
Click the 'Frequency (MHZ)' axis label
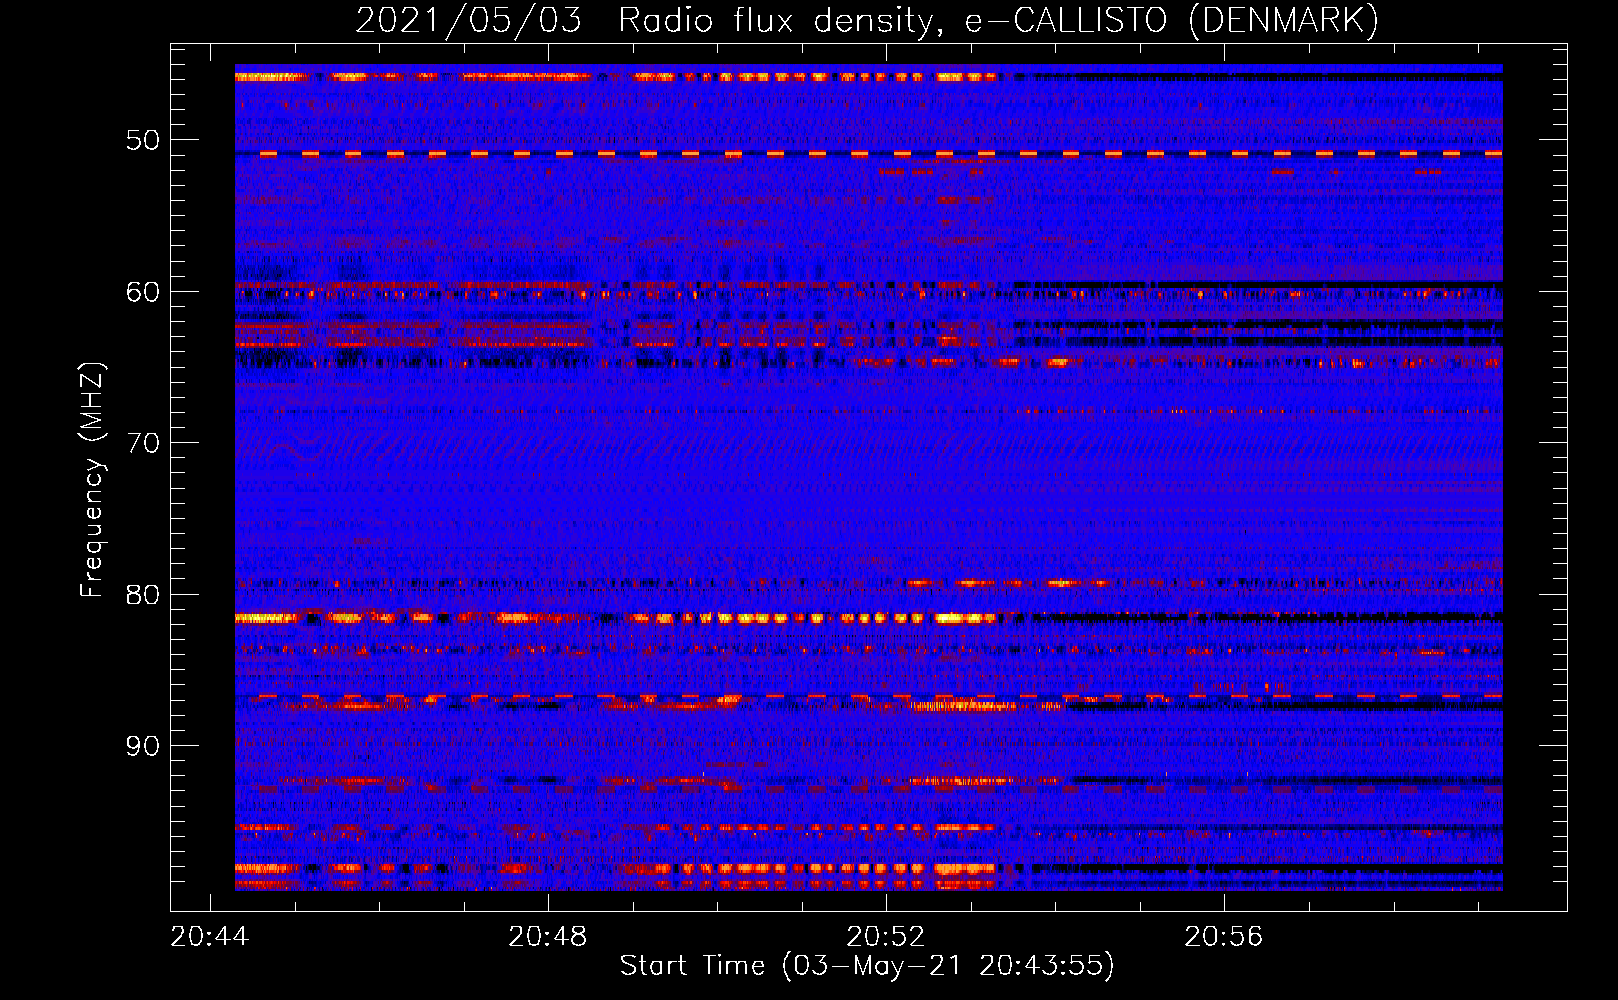tap(92, 479)
